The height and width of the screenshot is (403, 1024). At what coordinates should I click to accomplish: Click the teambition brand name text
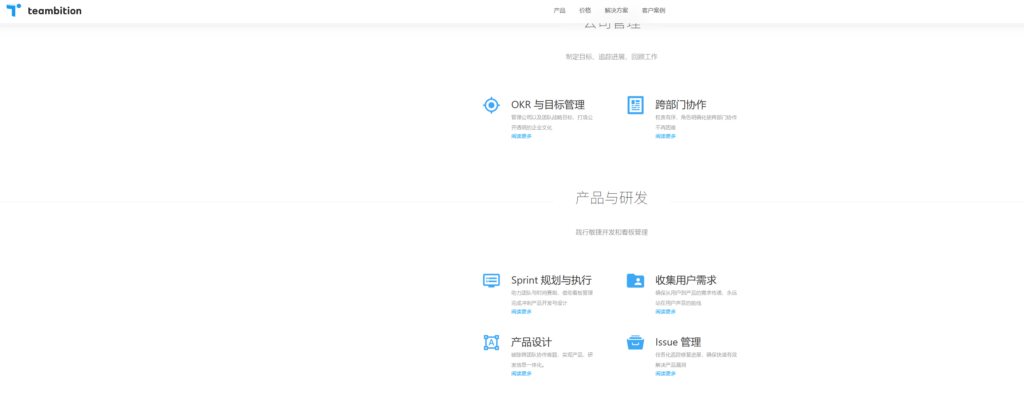(x=55, y=10)
